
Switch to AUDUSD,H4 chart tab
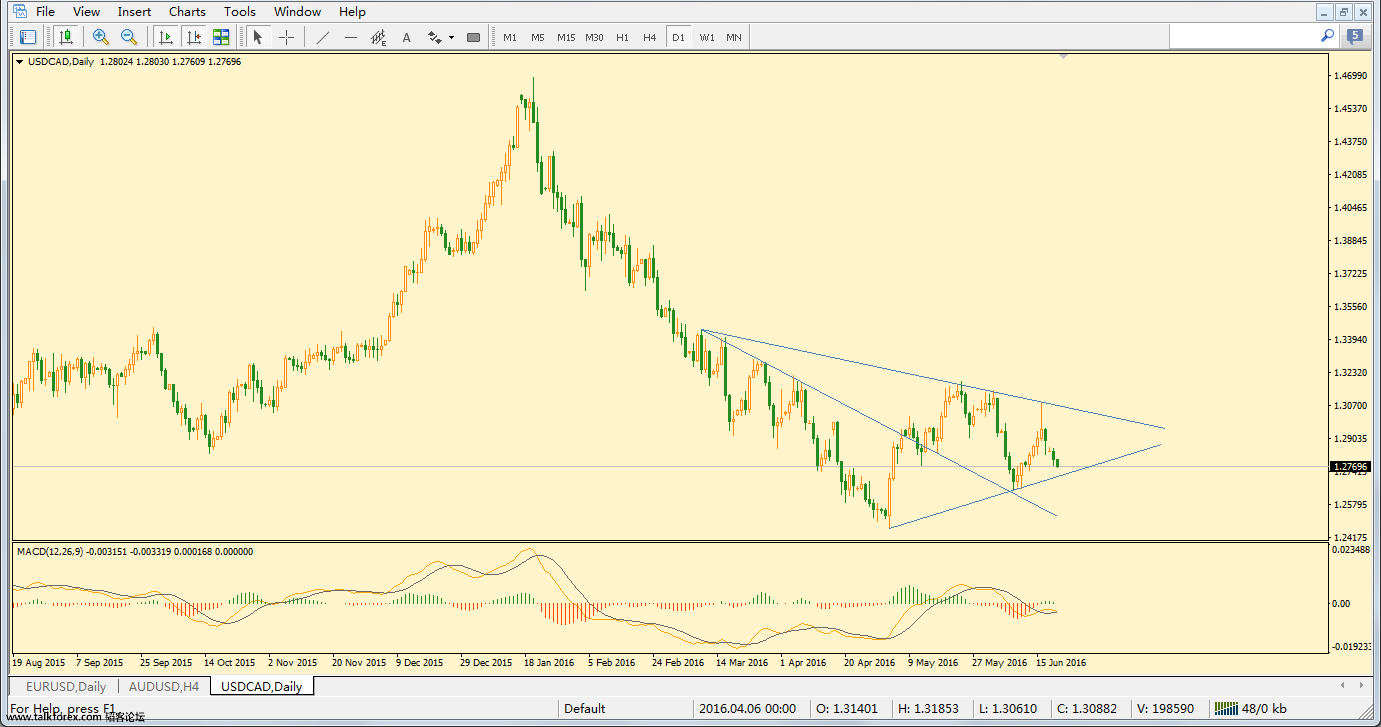tap(164, 686)
